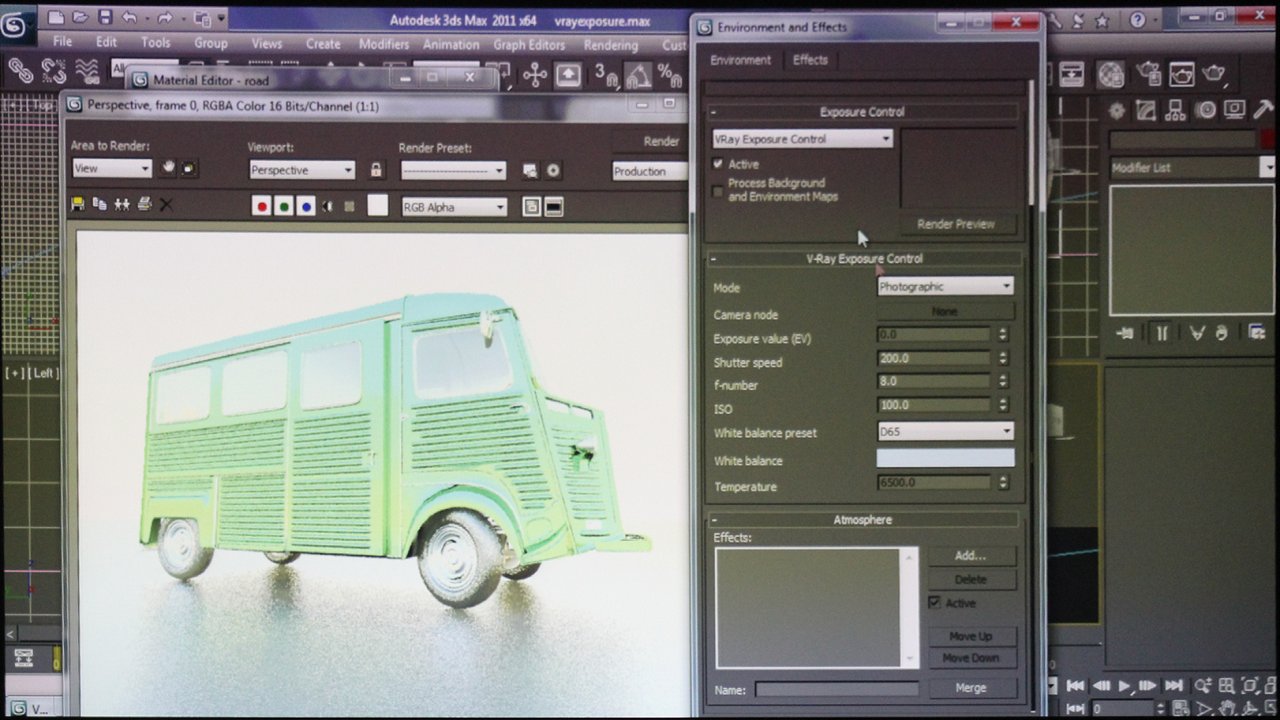Enable Process Background and Environment Maps checkbox
Image resolution: width=1280 pixels, height=720 pixels.
coord(718,190)
